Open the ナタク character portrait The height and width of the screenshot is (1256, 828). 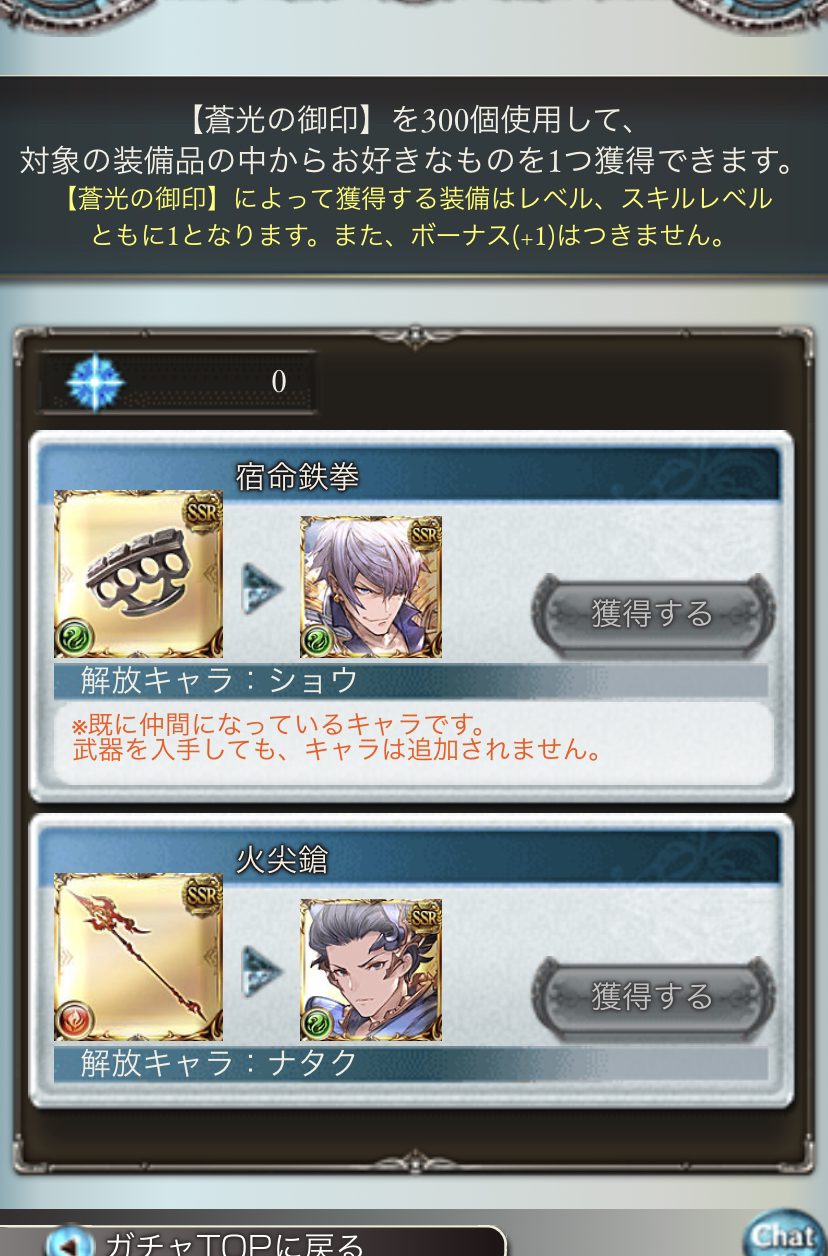[x=371, y=969]
